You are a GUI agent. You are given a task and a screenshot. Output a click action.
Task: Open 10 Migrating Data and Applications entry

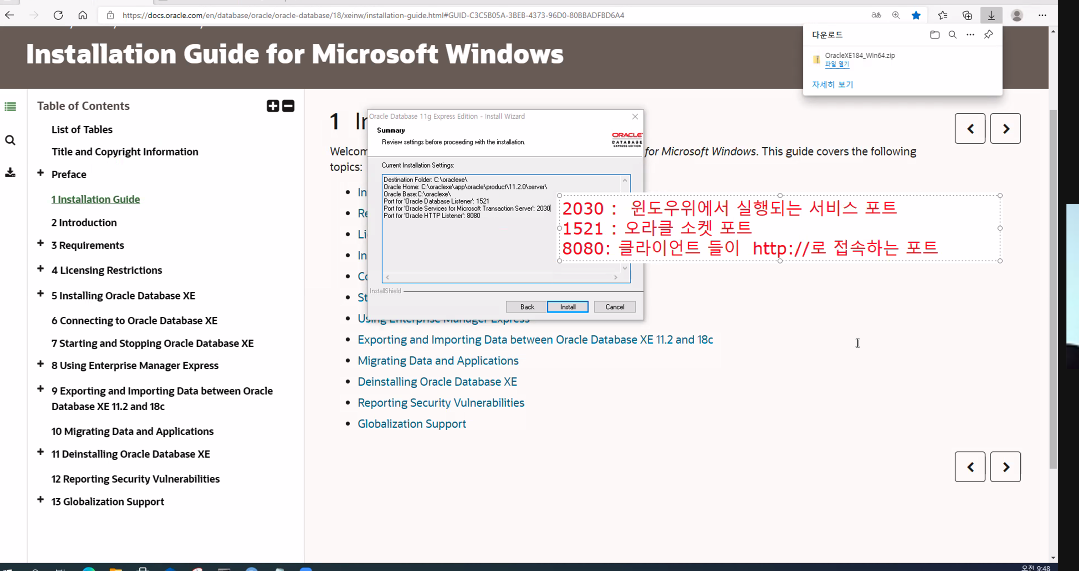(x=132, y=431)
